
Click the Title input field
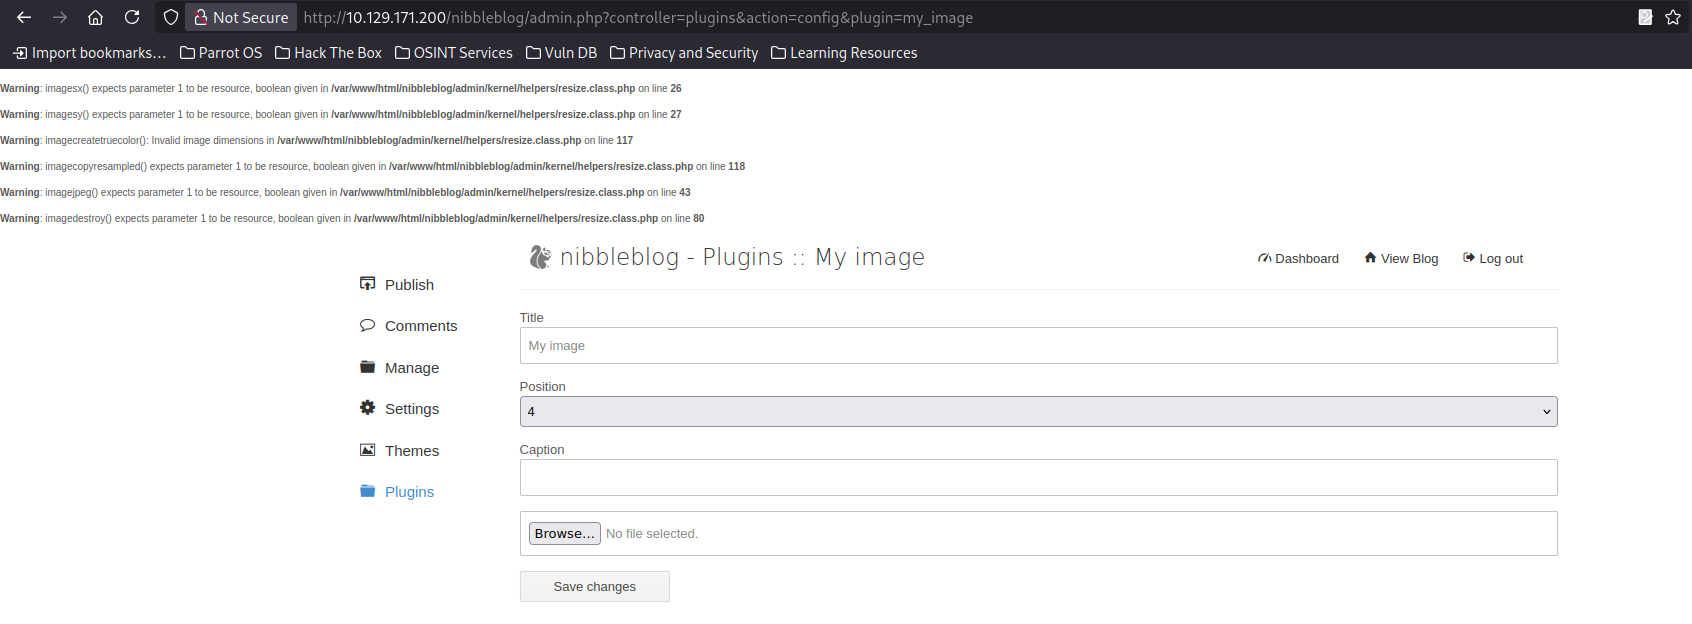coord(1038,345)
